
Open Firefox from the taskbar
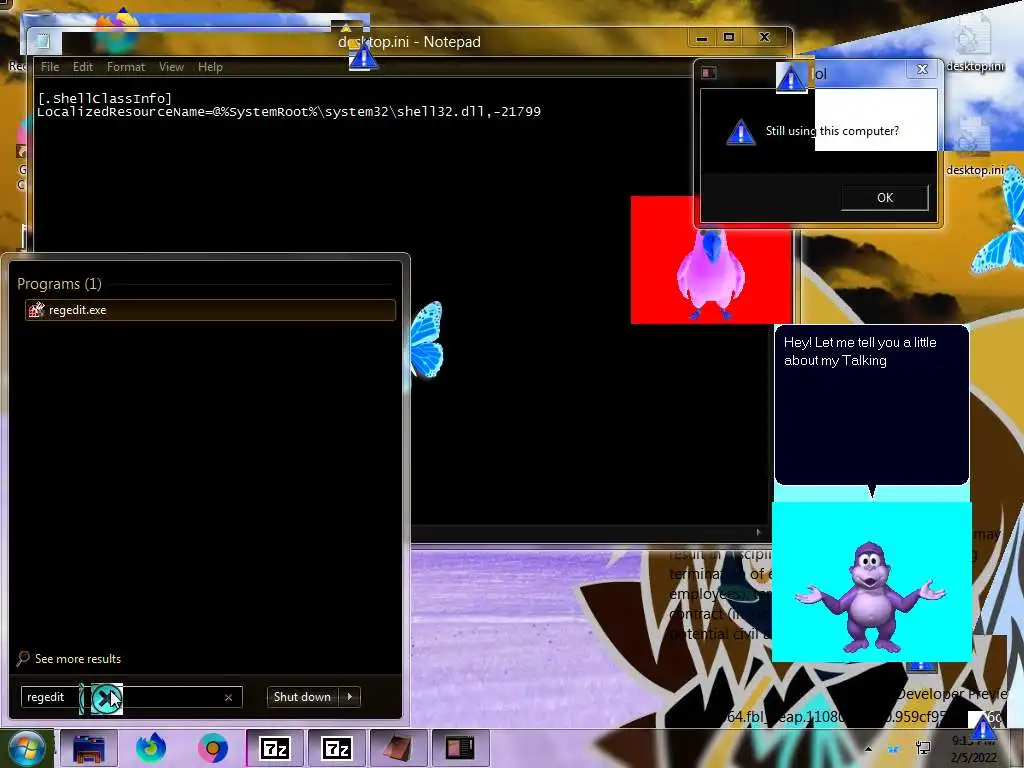[x=151, y=748]
